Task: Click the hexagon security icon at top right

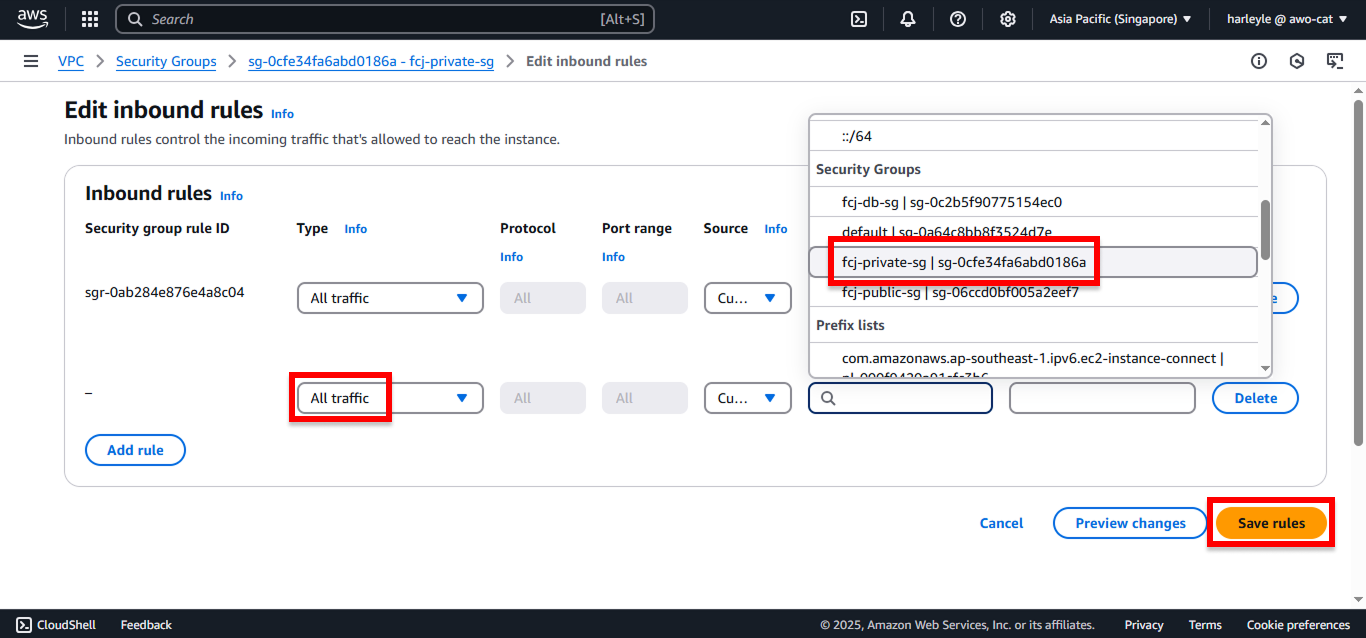Action: click(1297, 61)
